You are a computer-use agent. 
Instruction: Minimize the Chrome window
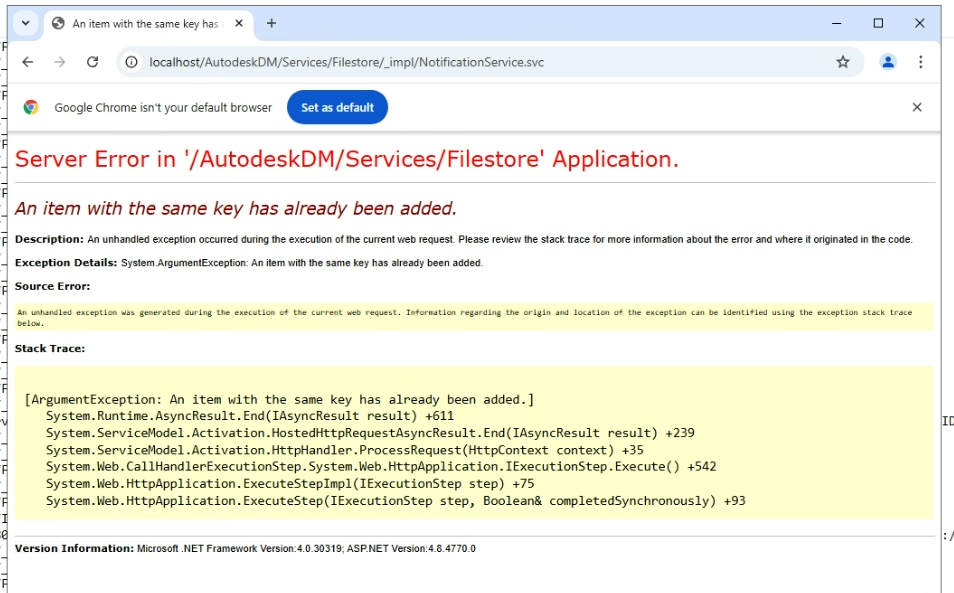(x=836, y=22)
